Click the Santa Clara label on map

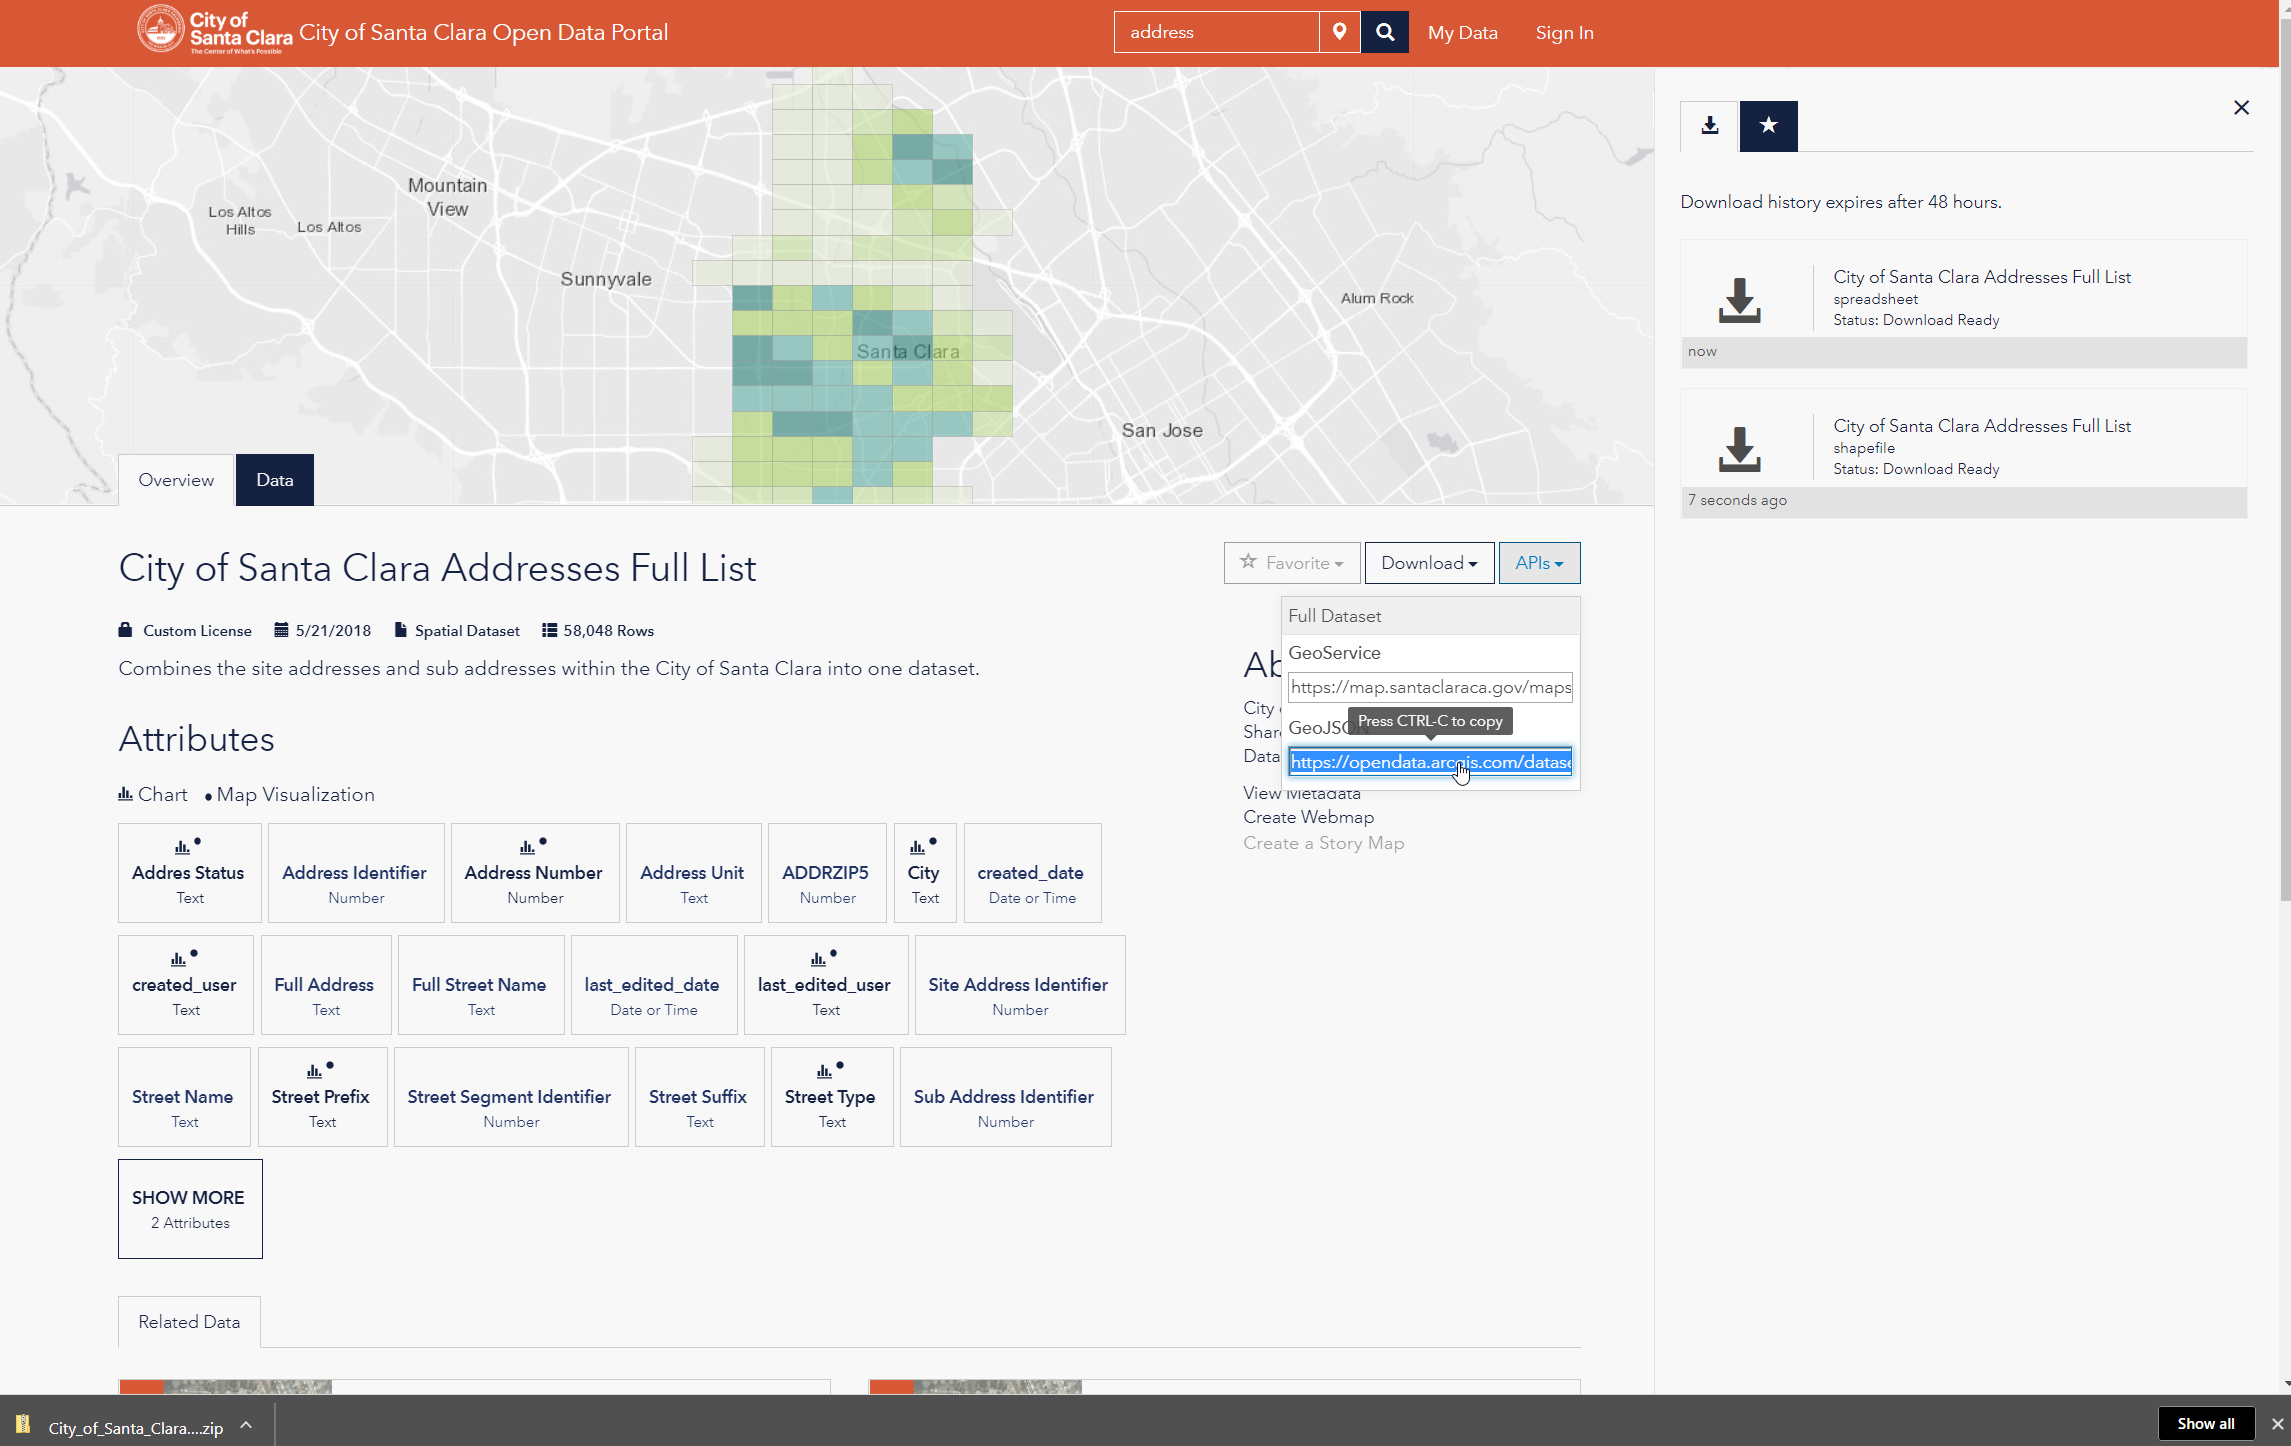(x=907, y=351)
